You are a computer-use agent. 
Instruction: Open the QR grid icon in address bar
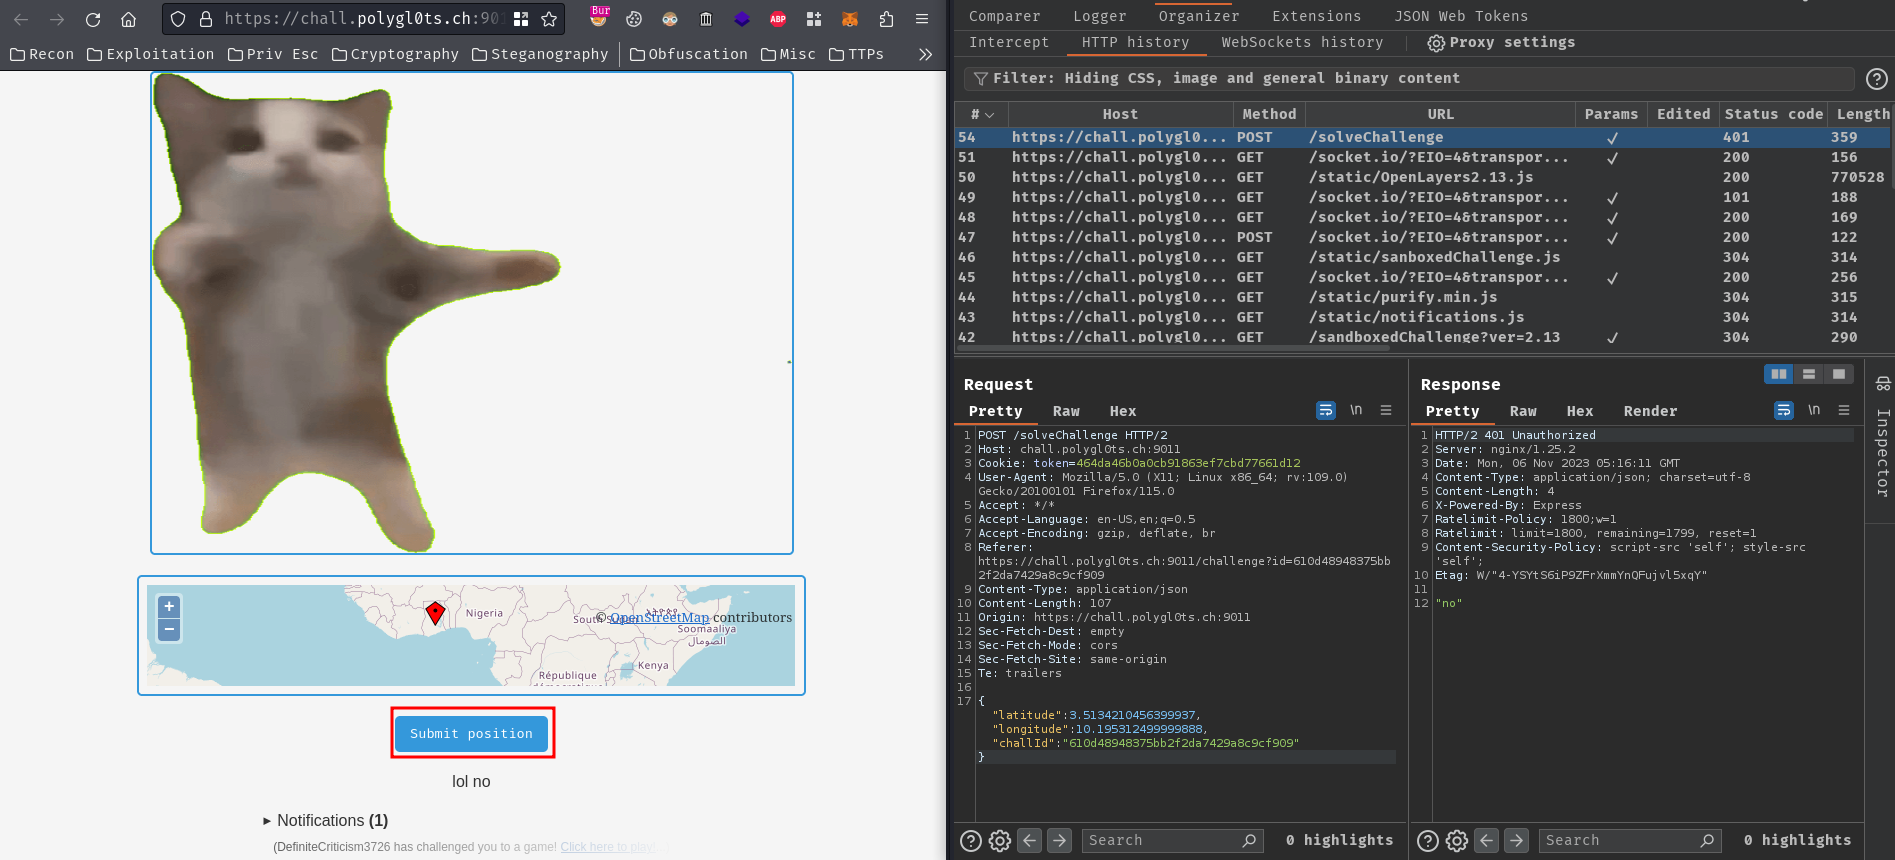[521, 19]
